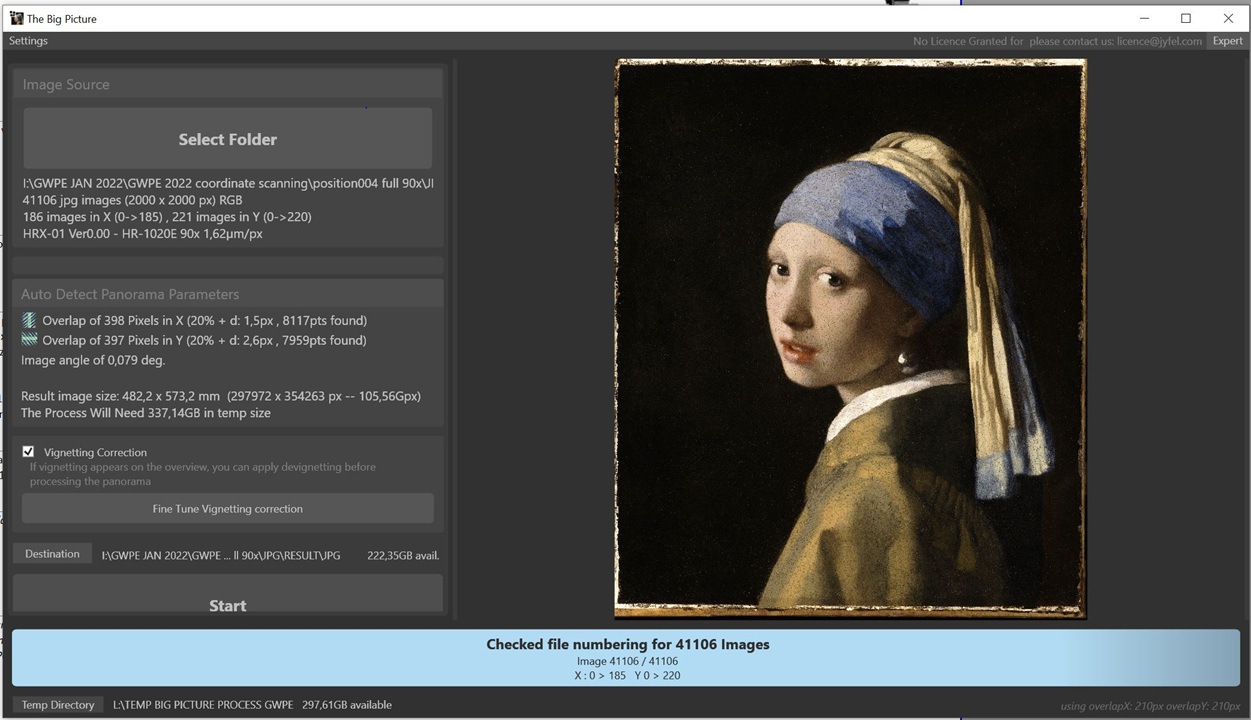
Task: Click the Overlap in Y striped icon
Action: [x=29, y=341]
